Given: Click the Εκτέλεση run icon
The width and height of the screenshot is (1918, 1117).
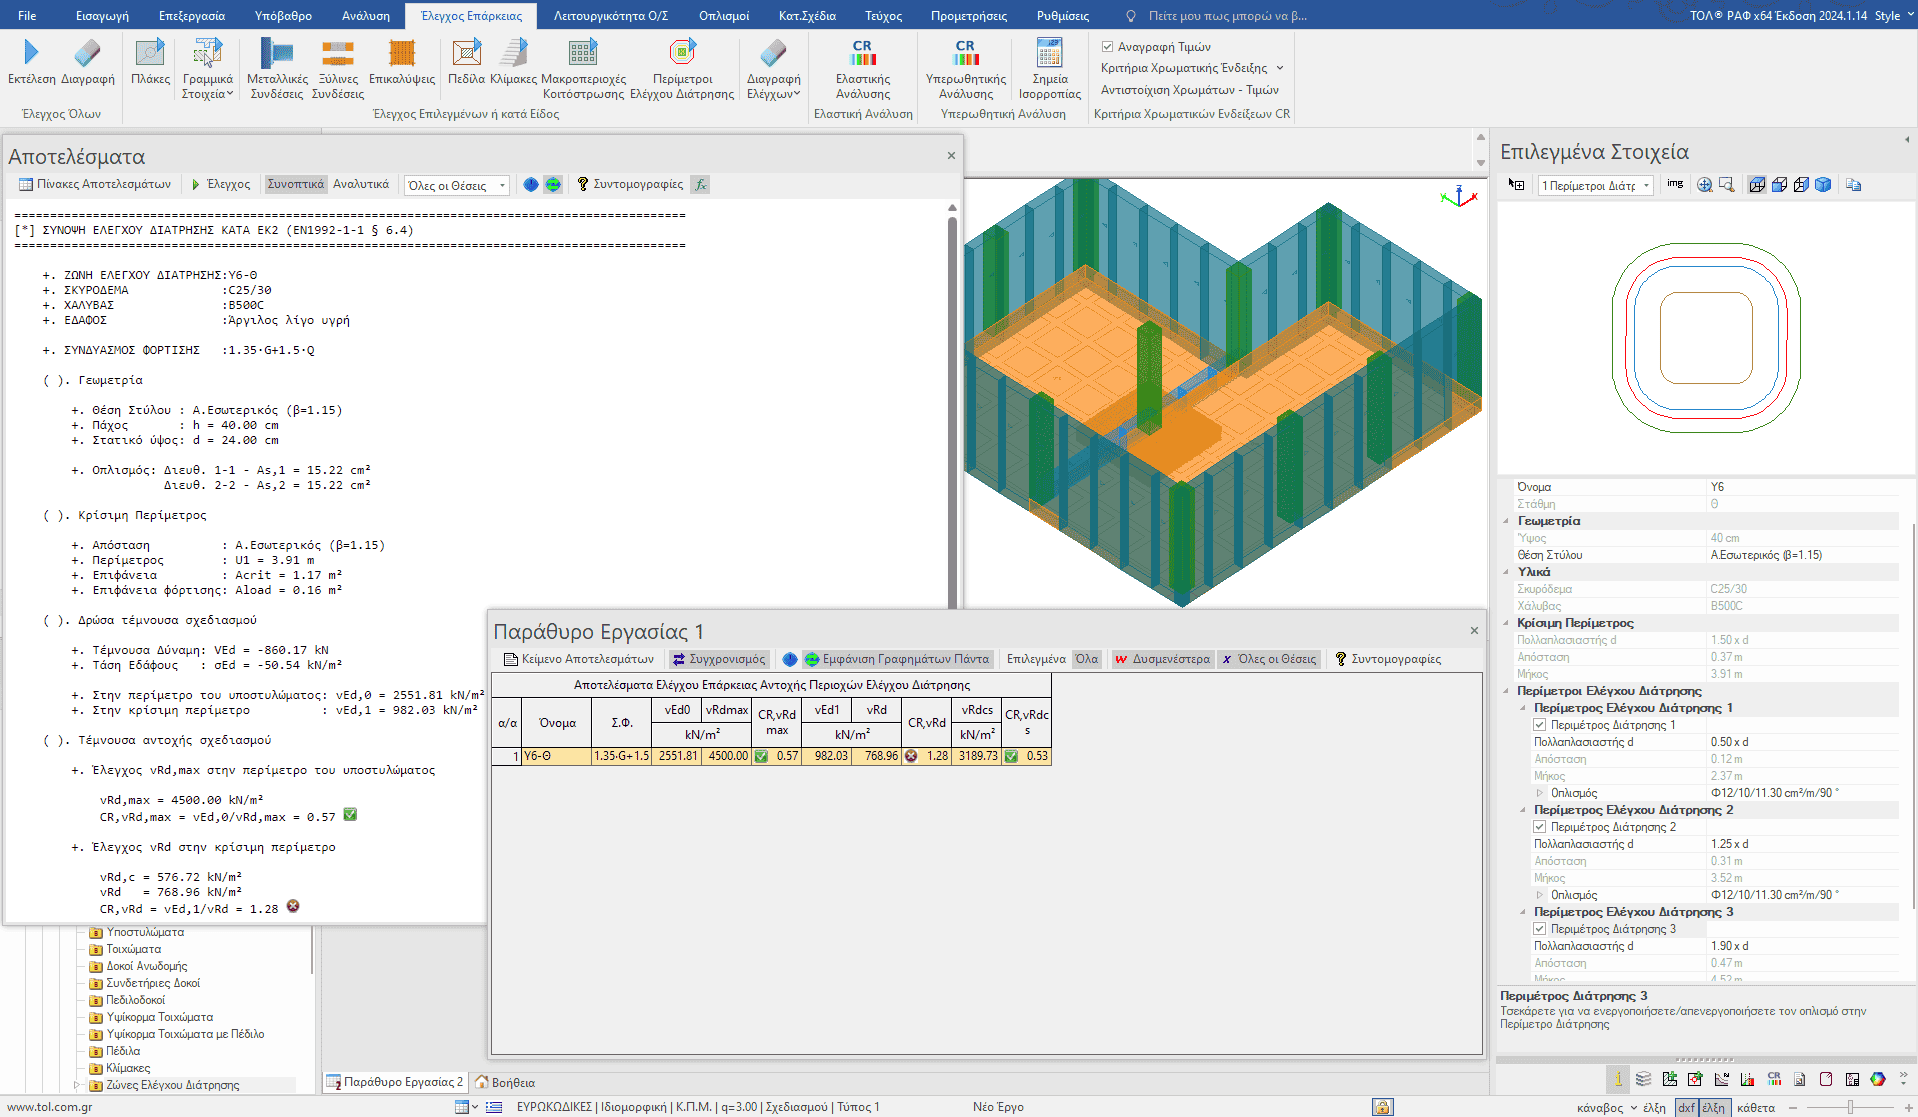Looking at the screenshot, I should click(x=31, y=53).
